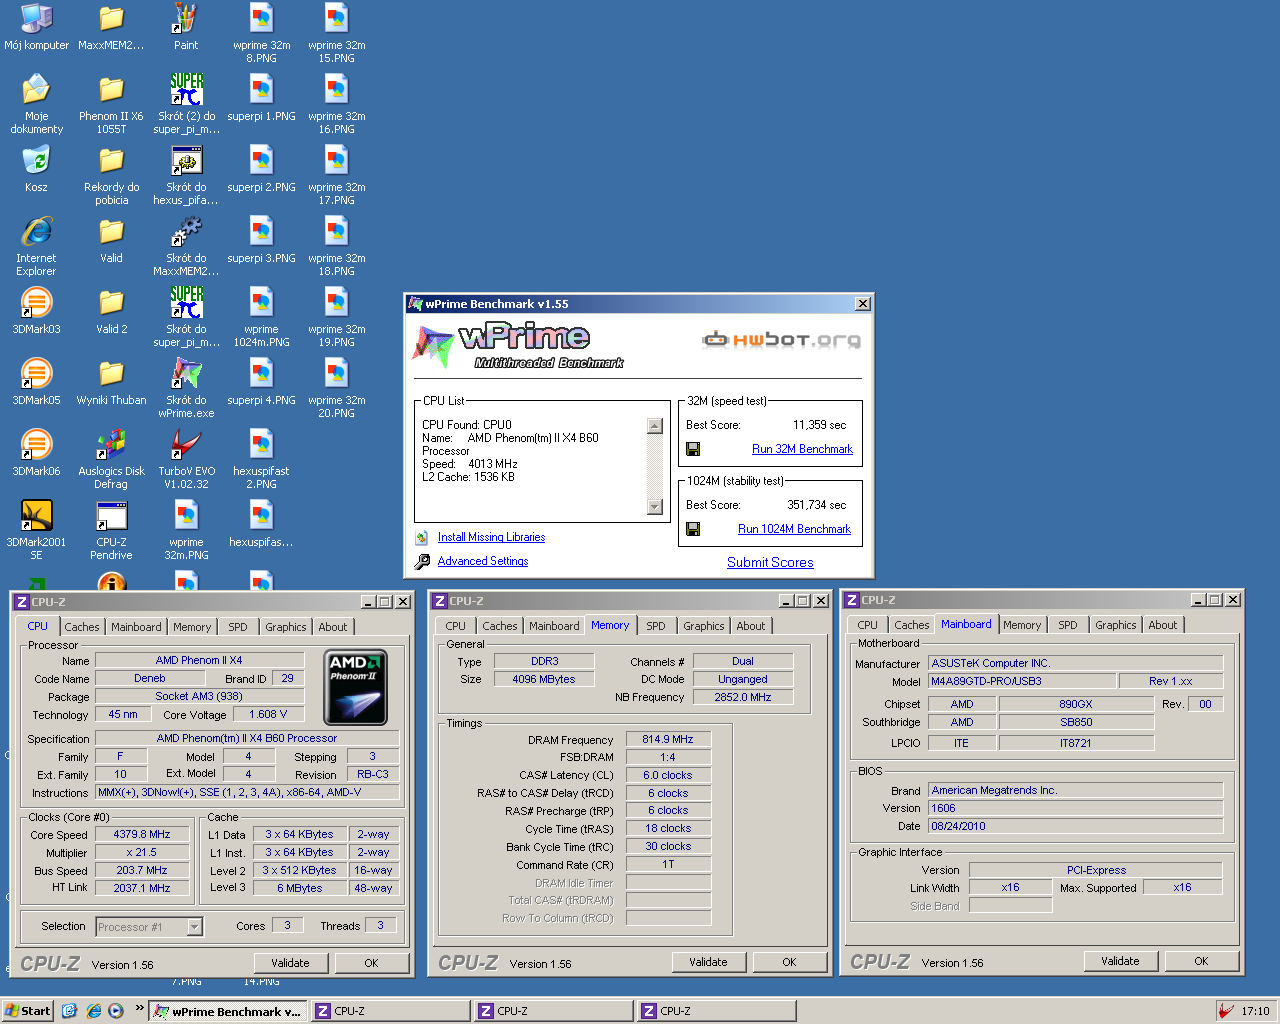
Task: Open CPU-Z Pendrive shortcut icon
Action: point(111,515)
